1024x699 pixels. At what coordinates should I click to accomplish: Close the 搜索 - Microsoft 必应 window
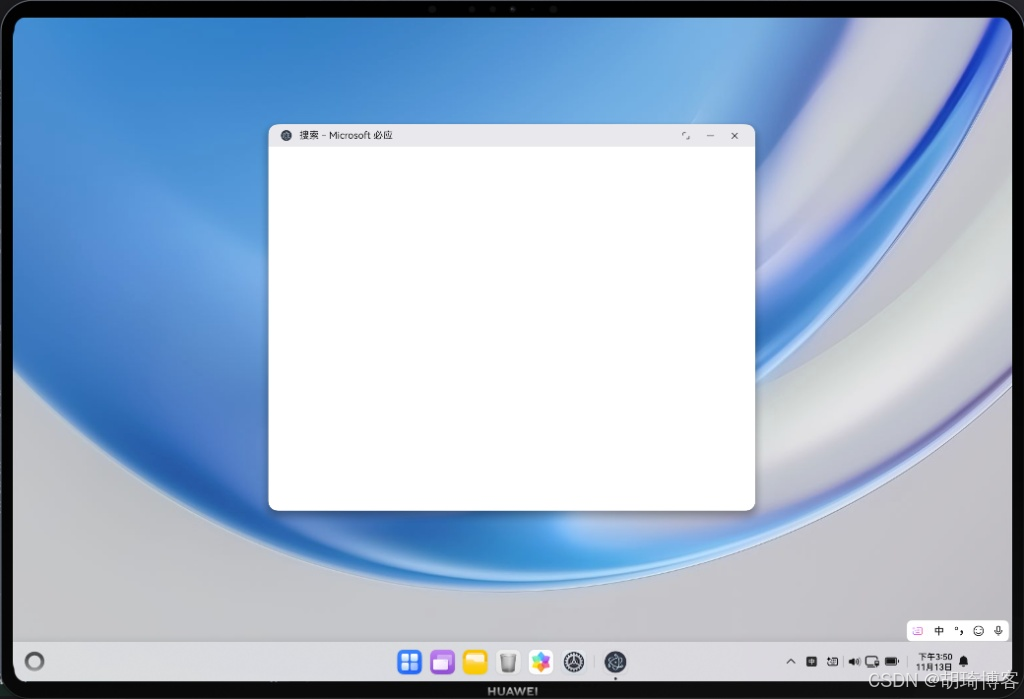[x=735, y=136]
